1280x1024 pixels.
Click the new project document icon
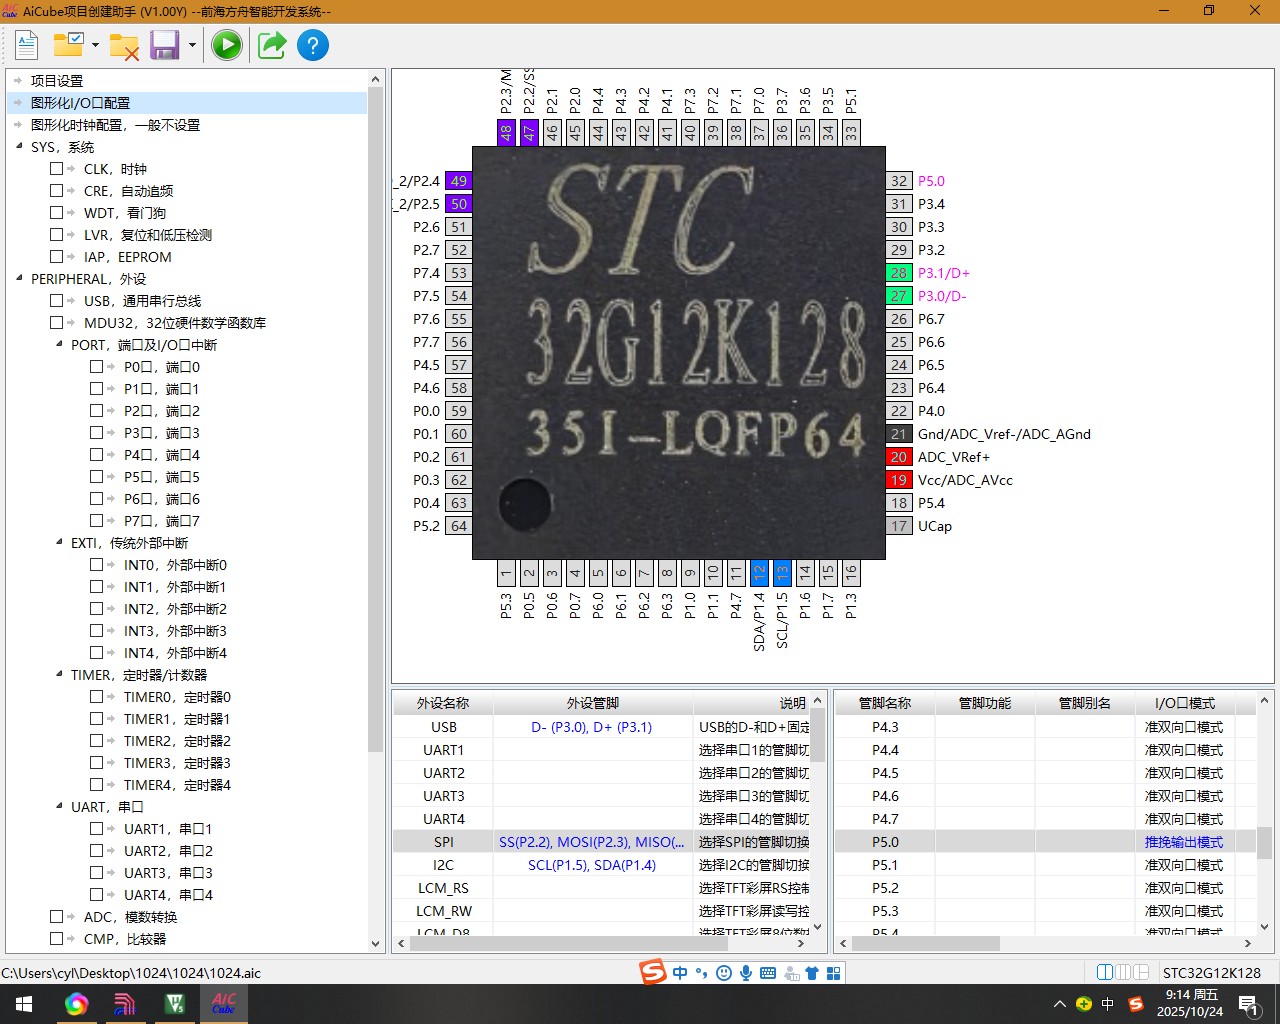[x=27, y=45]
